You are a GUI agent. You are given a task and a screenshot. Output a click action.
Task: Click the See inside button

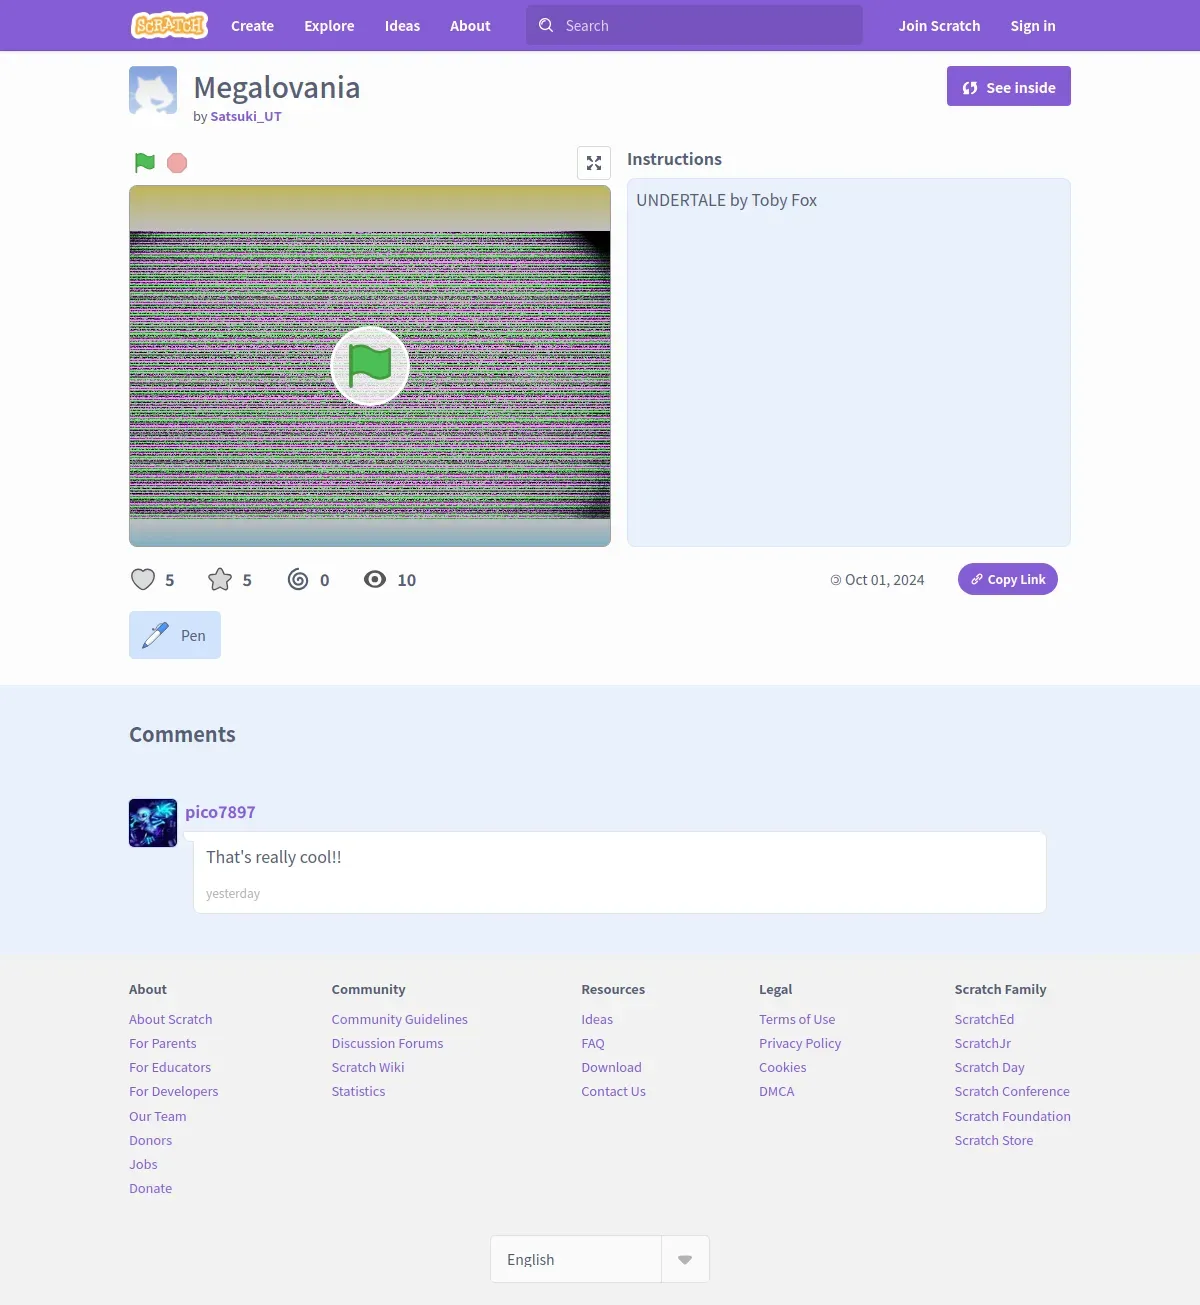tap(1009, 86)
